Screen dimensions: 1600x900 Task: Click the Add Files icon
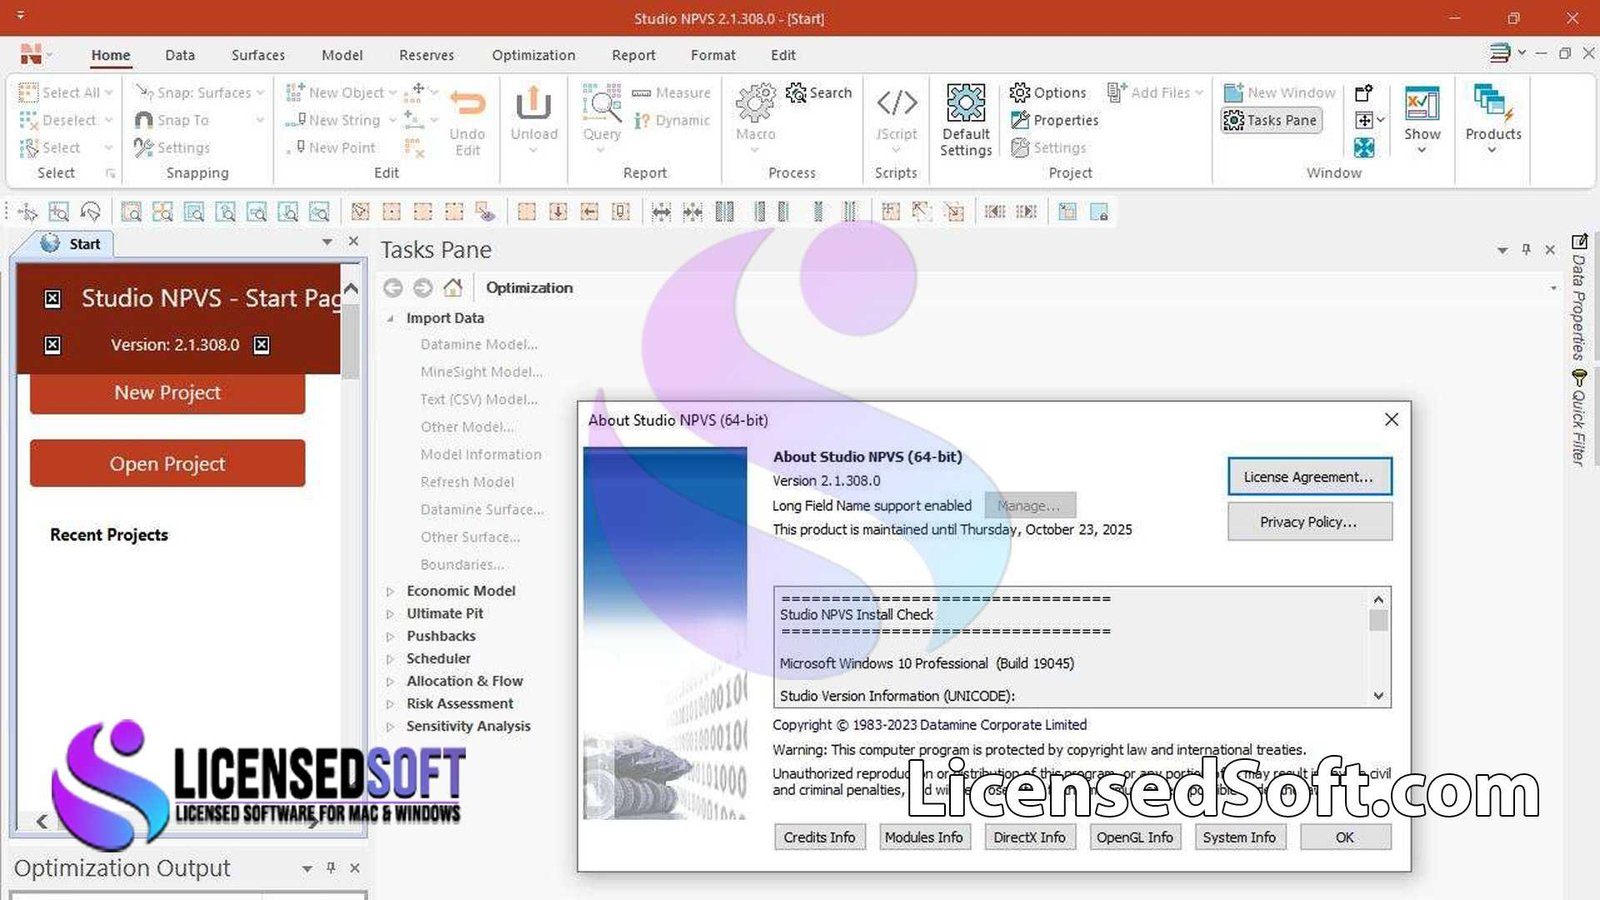pyautogui.click(x=1117, y=93)
